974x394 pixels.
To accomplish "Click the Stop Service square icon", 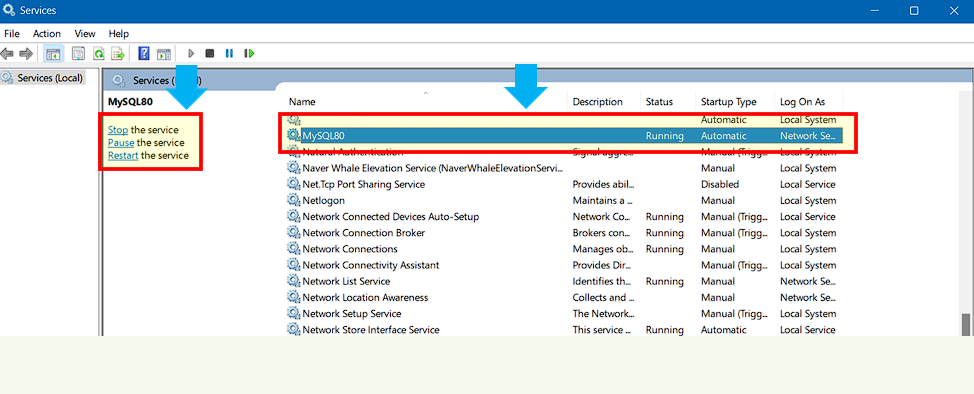I will pos(210,54).
